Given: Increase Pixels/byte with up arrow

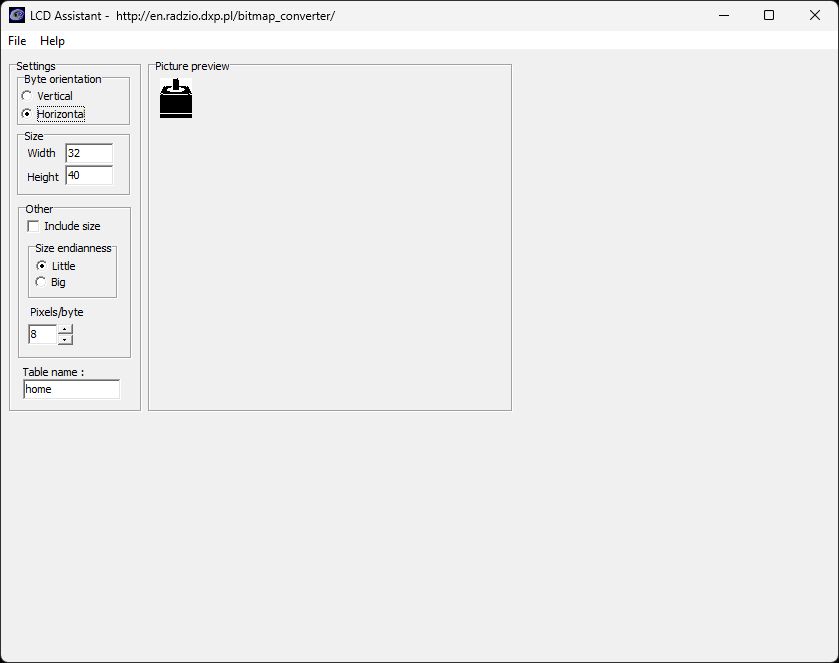Looking at the screenshot, I should [65, 329].
